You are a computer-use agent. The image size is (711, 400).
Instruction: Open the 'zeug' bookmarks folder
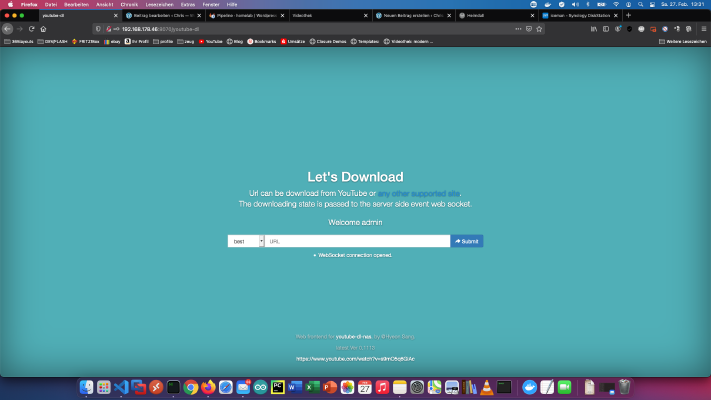click(x=186, y=42)
